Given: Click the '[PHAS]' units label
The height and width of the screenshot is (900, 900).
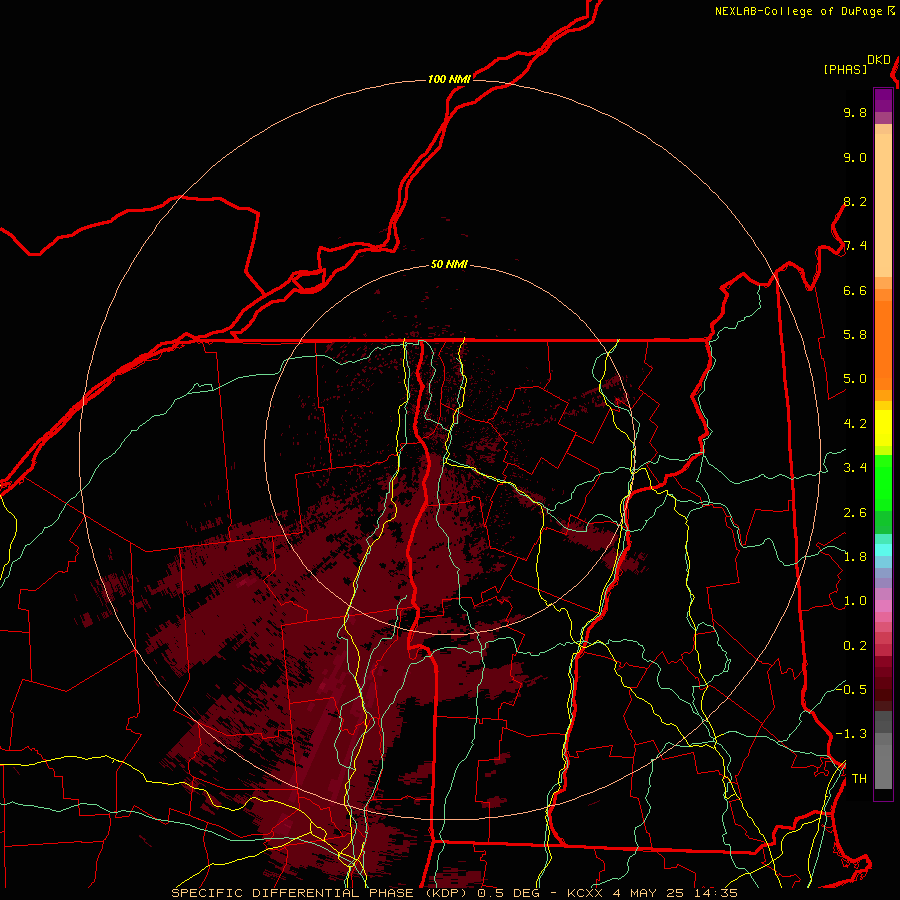Looking at the screenshot, I should pyautogui.click(x=845, y=69).
